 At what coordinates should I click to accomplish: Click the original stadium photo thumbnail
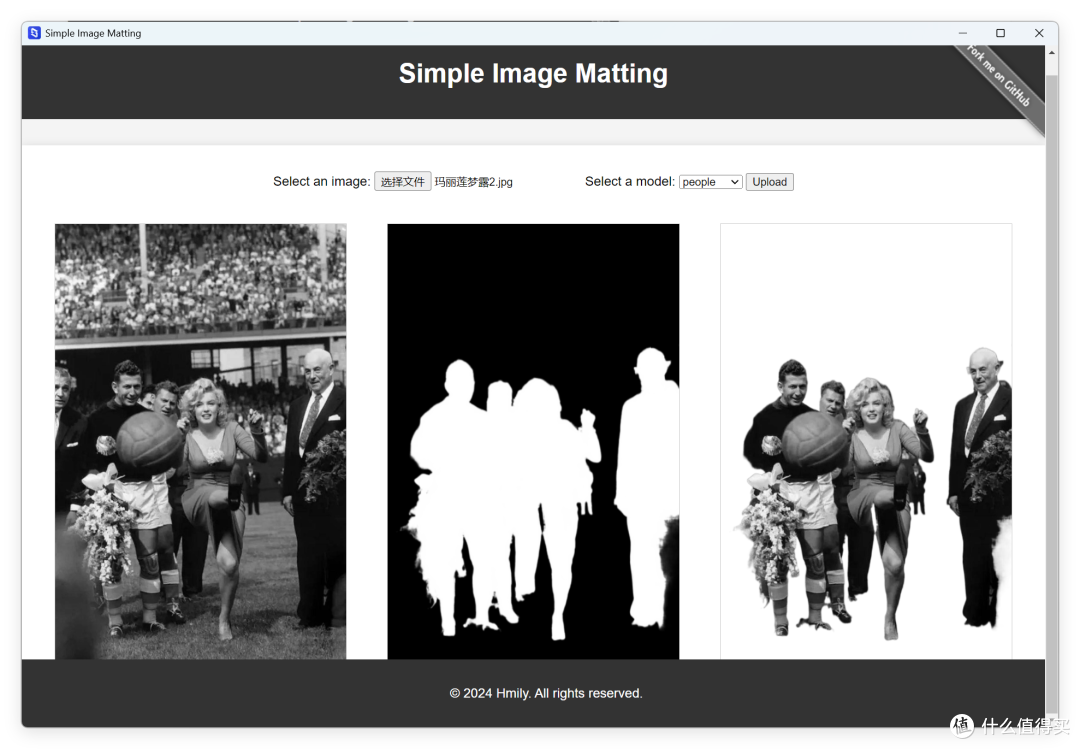pyautogui.click(x=200, y=441)
